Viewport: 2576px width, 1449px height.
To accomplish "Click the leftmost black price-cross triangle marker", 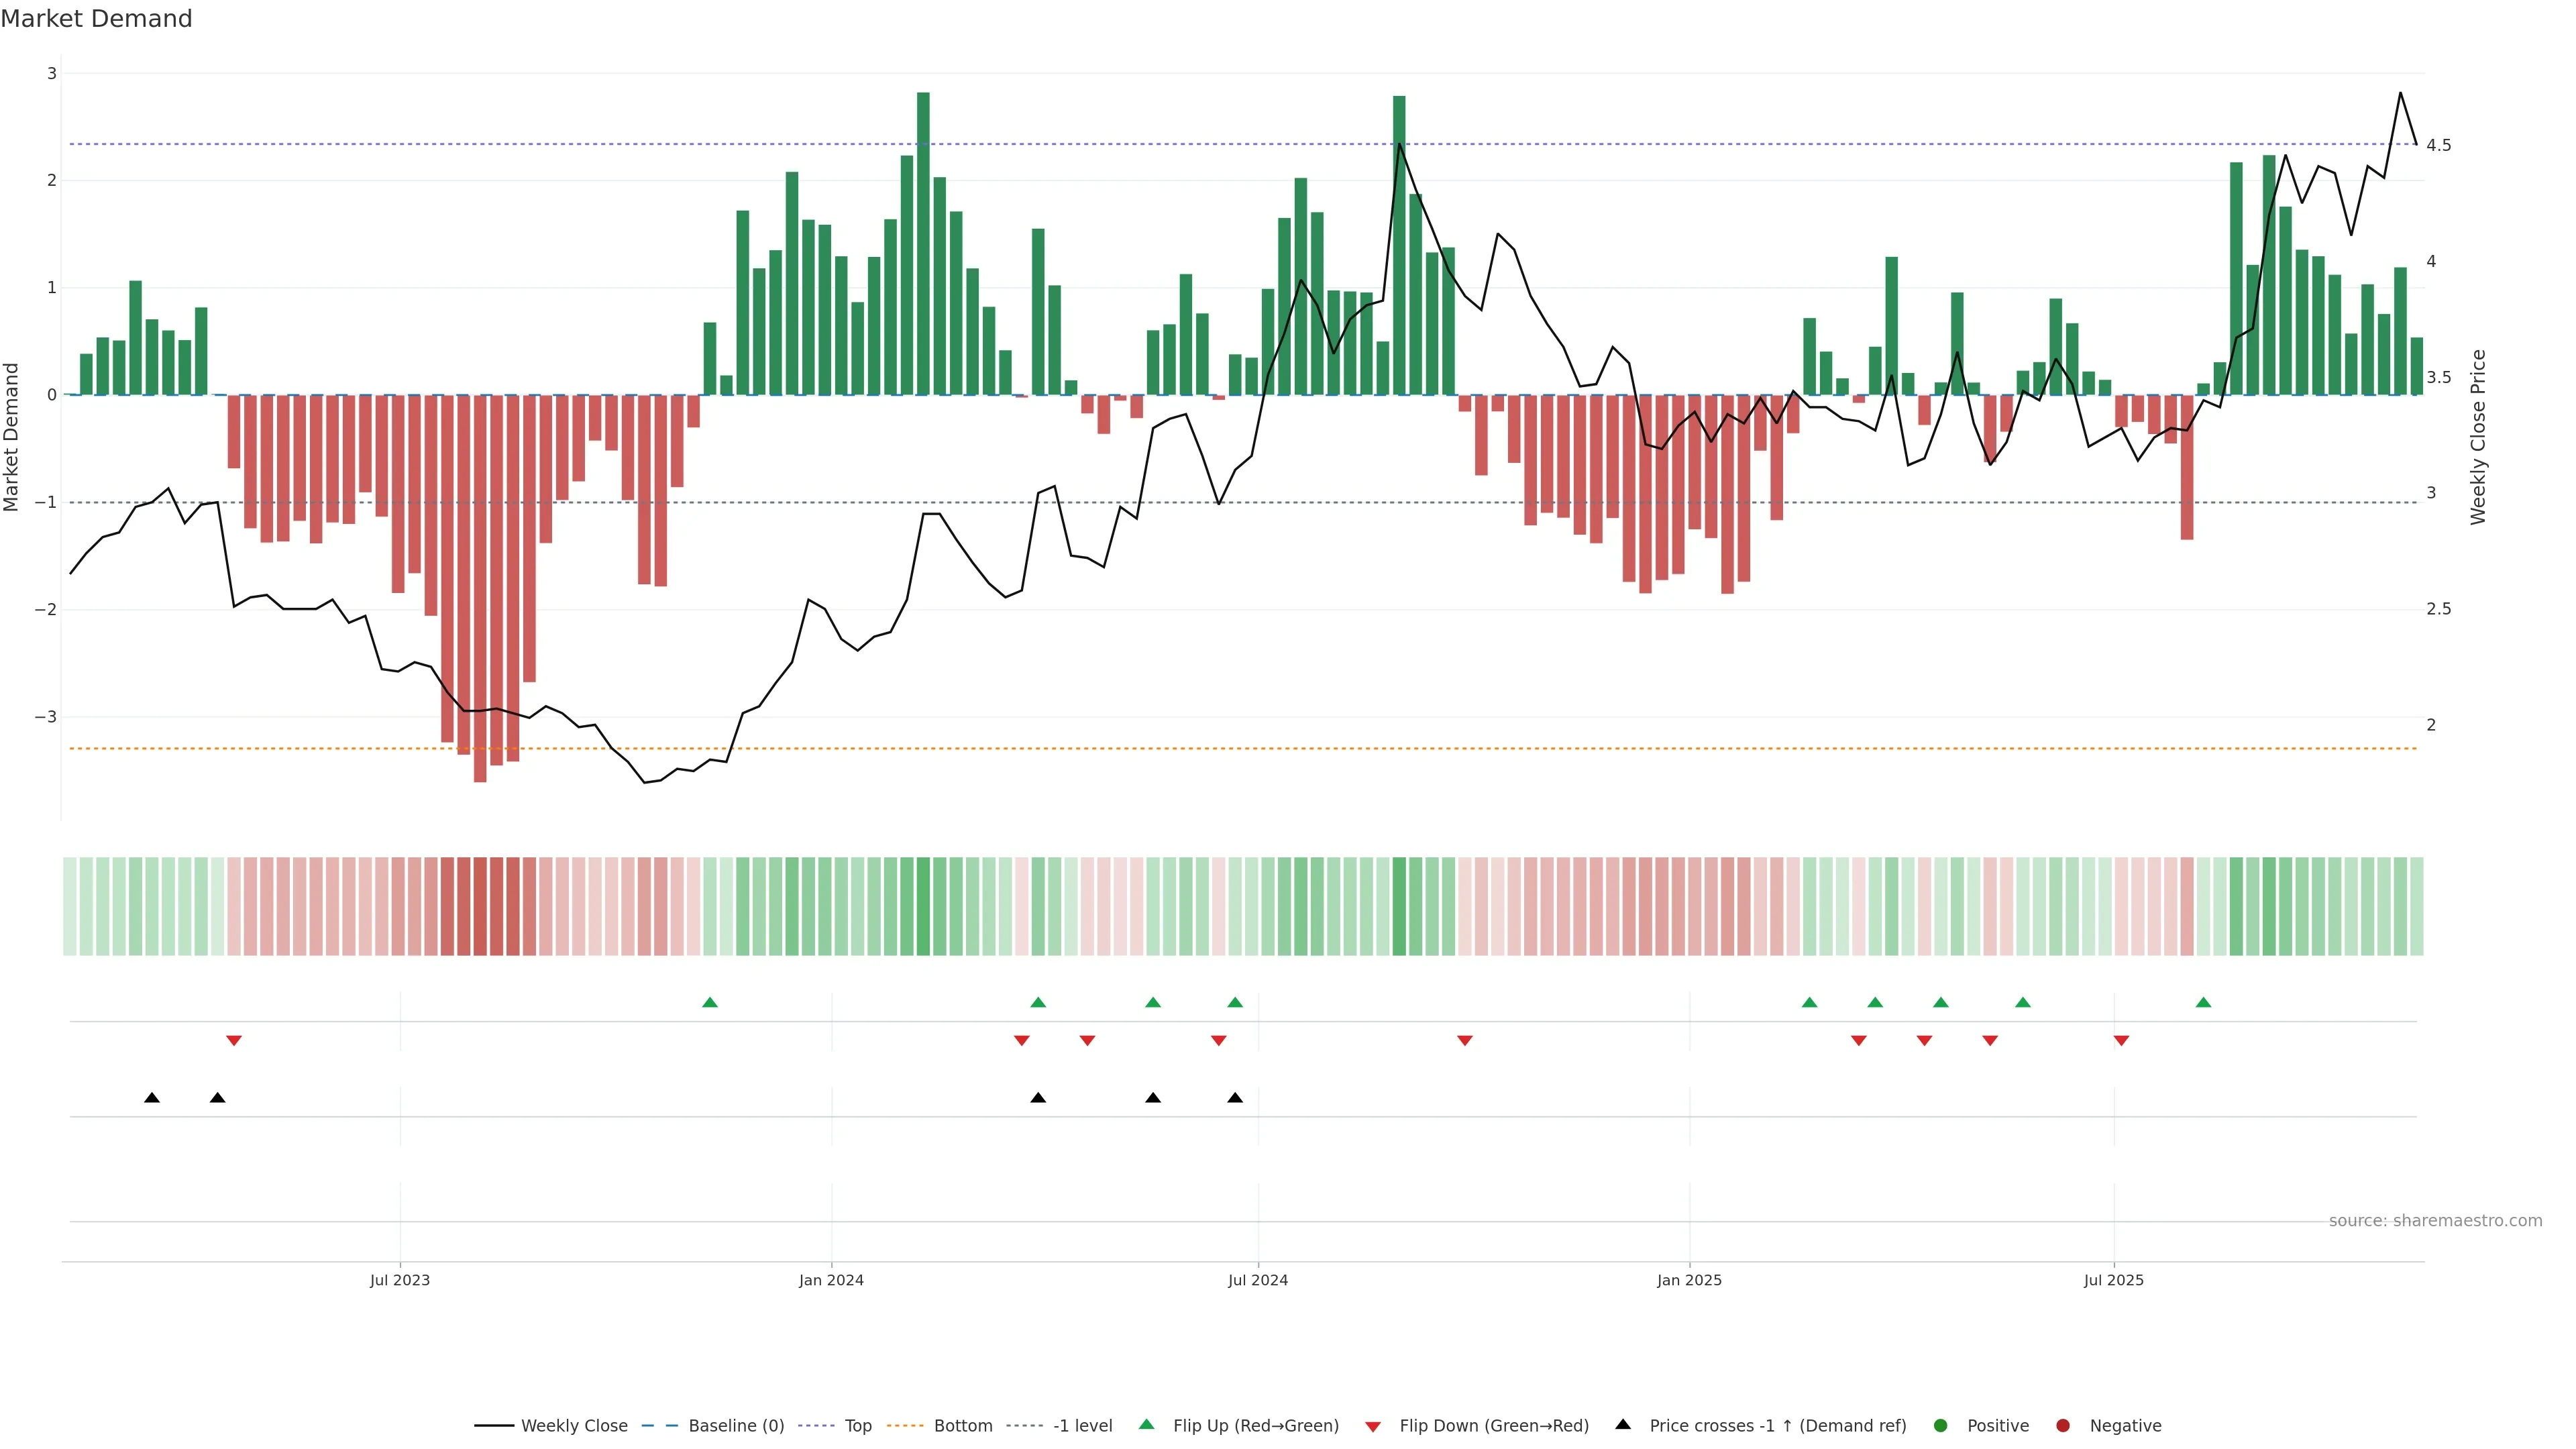I will click(152, 1098).
